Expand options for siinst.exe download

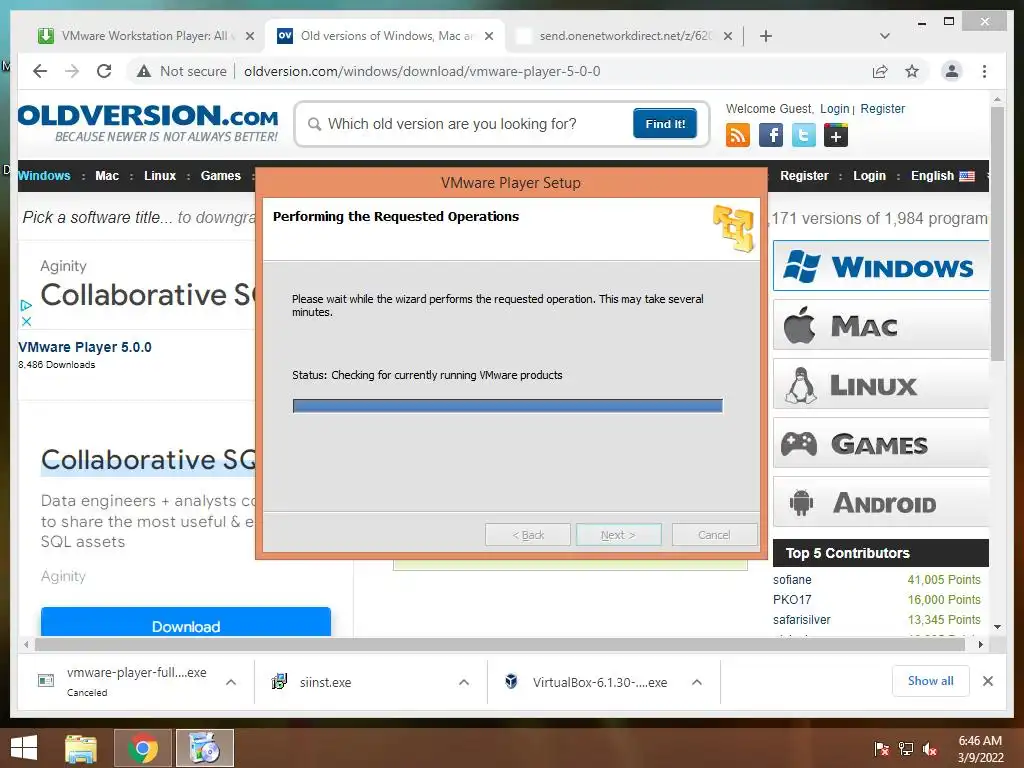[464, 682]
